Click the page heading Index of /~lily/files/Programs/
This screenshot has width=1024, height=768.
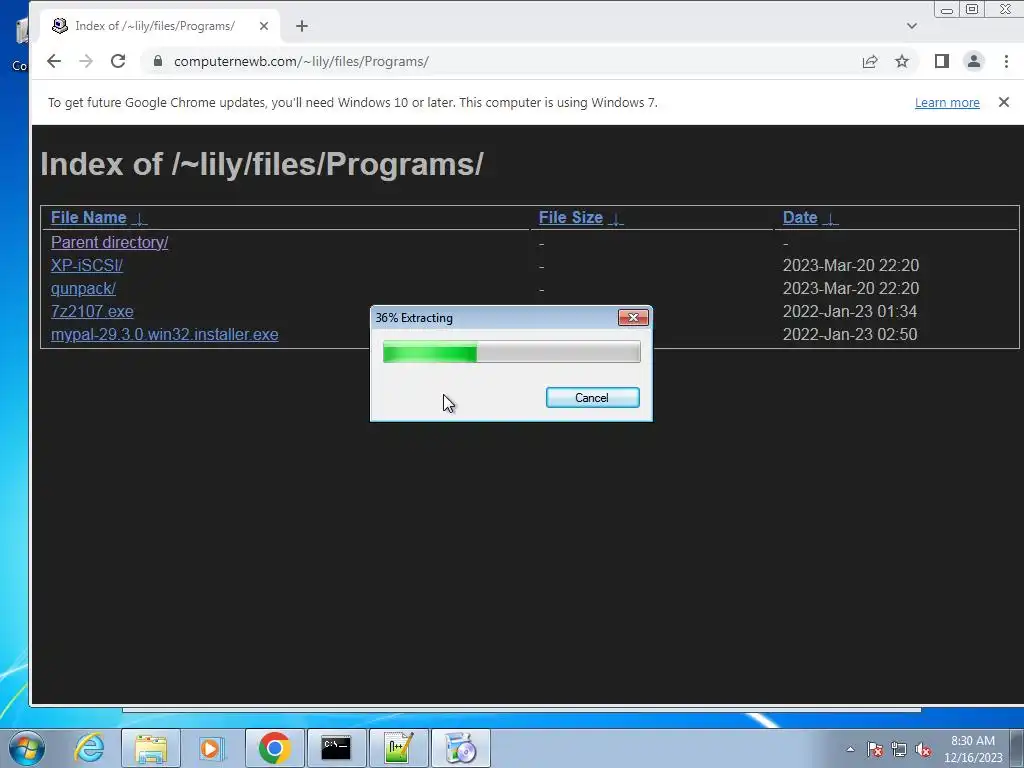262,164
